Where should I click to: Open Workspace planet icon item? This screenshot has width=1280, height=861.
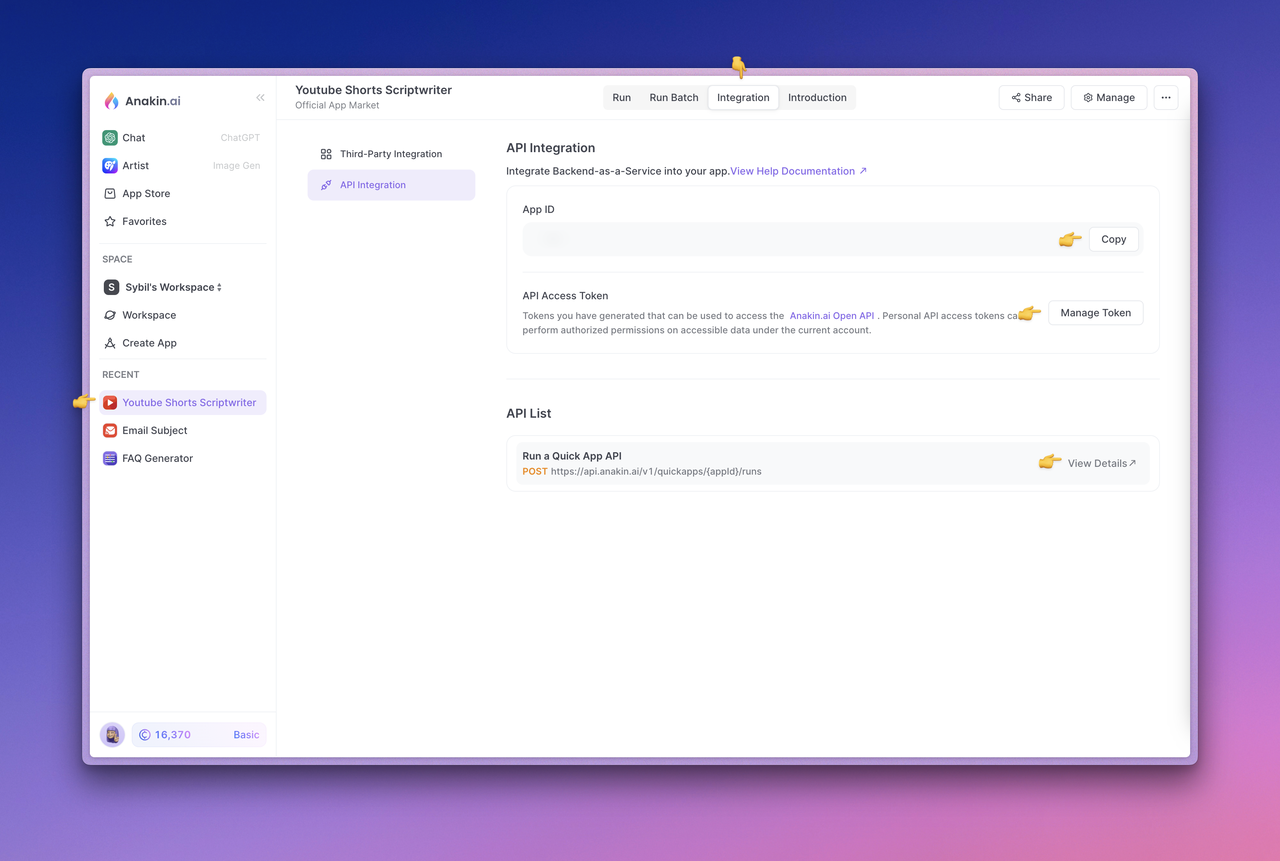(x=149, y=316)
